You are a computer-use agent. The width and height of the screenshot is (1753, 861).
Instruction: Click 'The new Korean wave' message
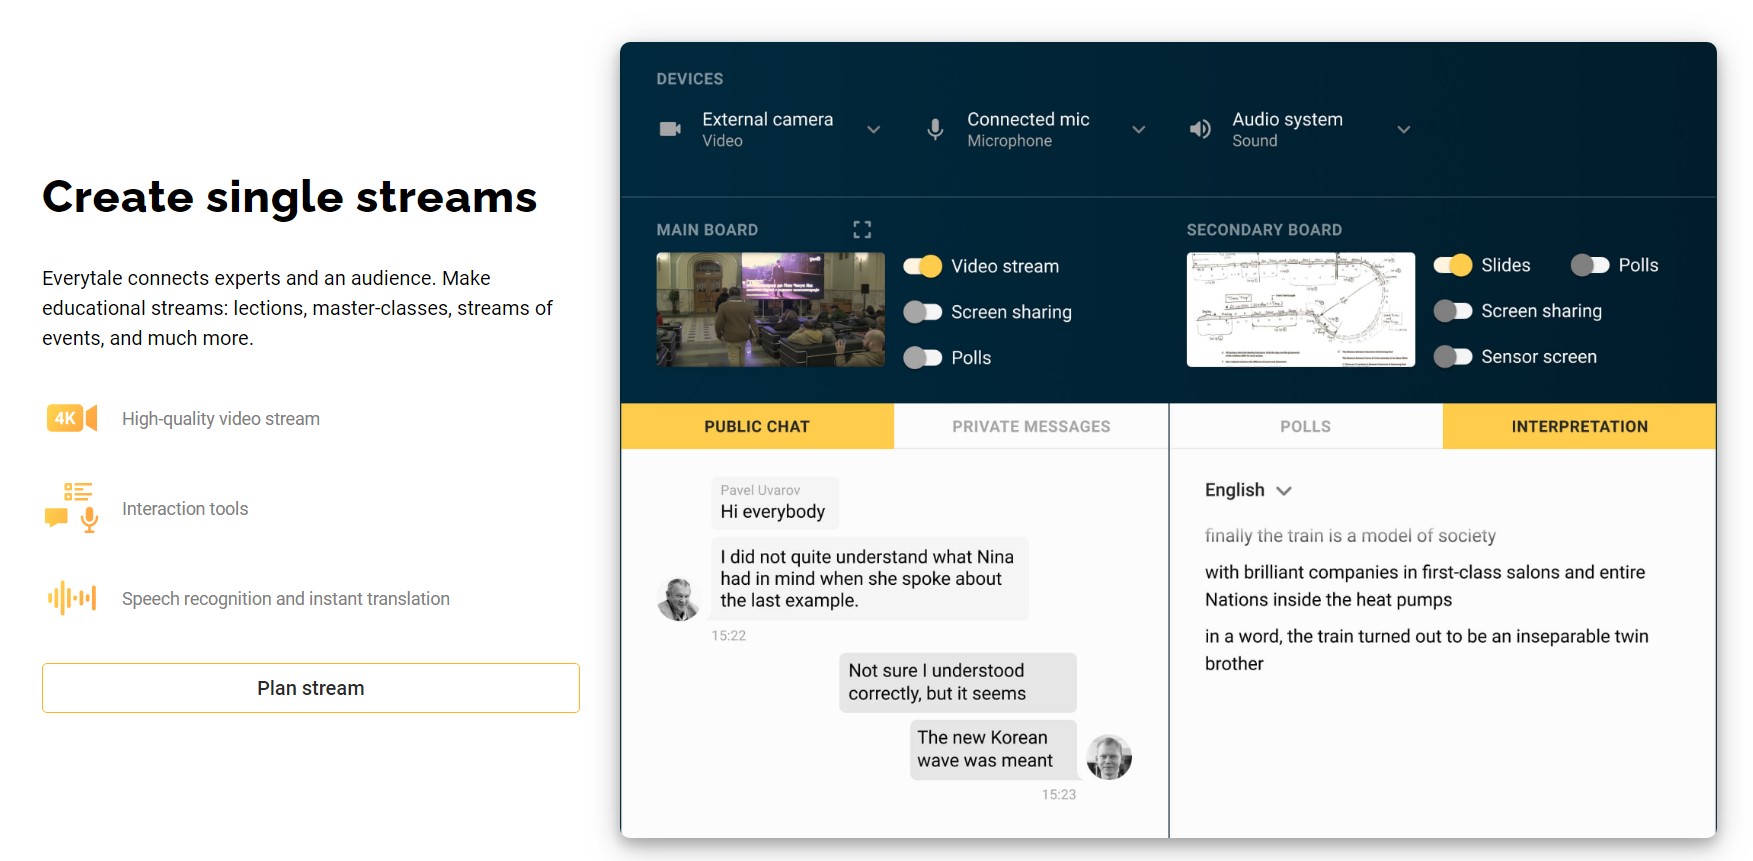(994, 749)
